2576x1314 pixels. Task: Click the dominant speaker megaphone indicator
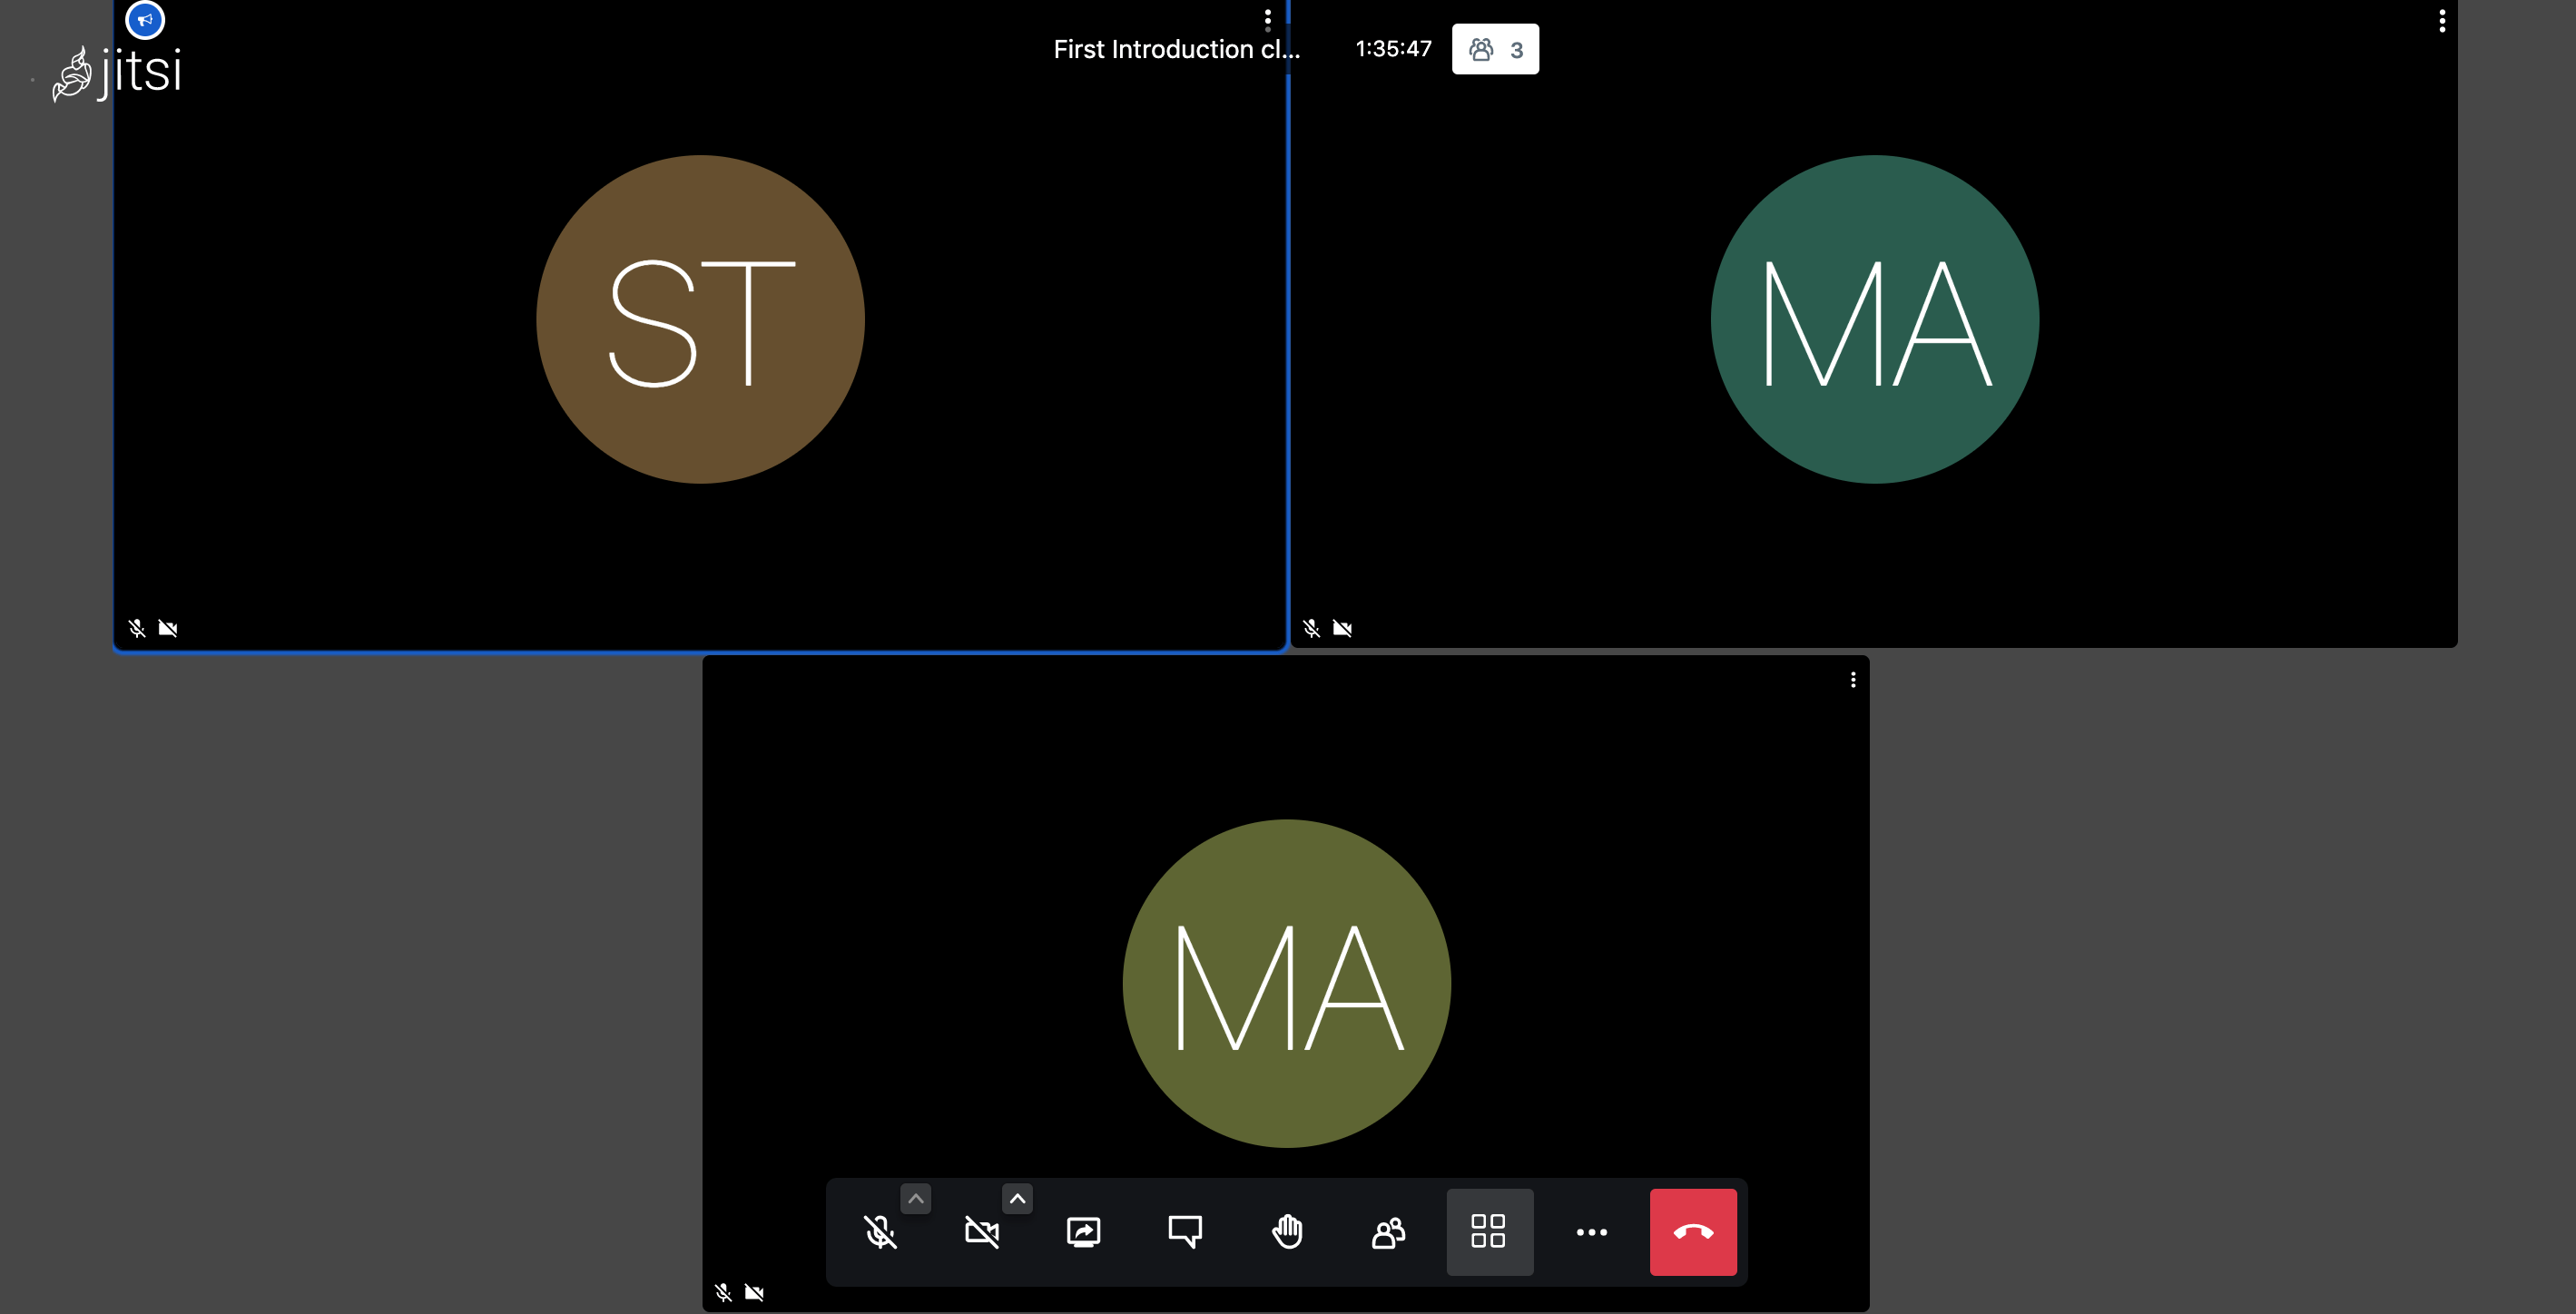tap(145, 19)
